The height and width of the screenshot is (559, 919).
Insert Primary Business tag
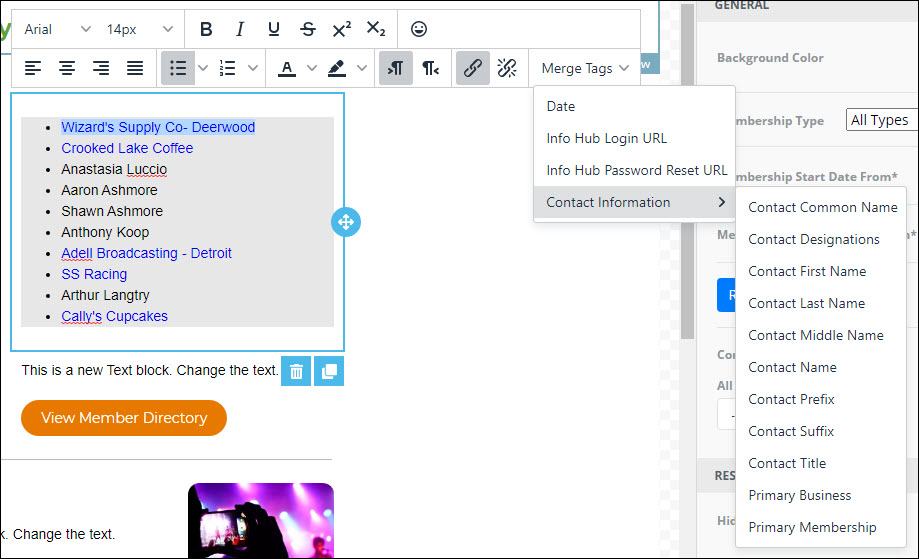821,495
